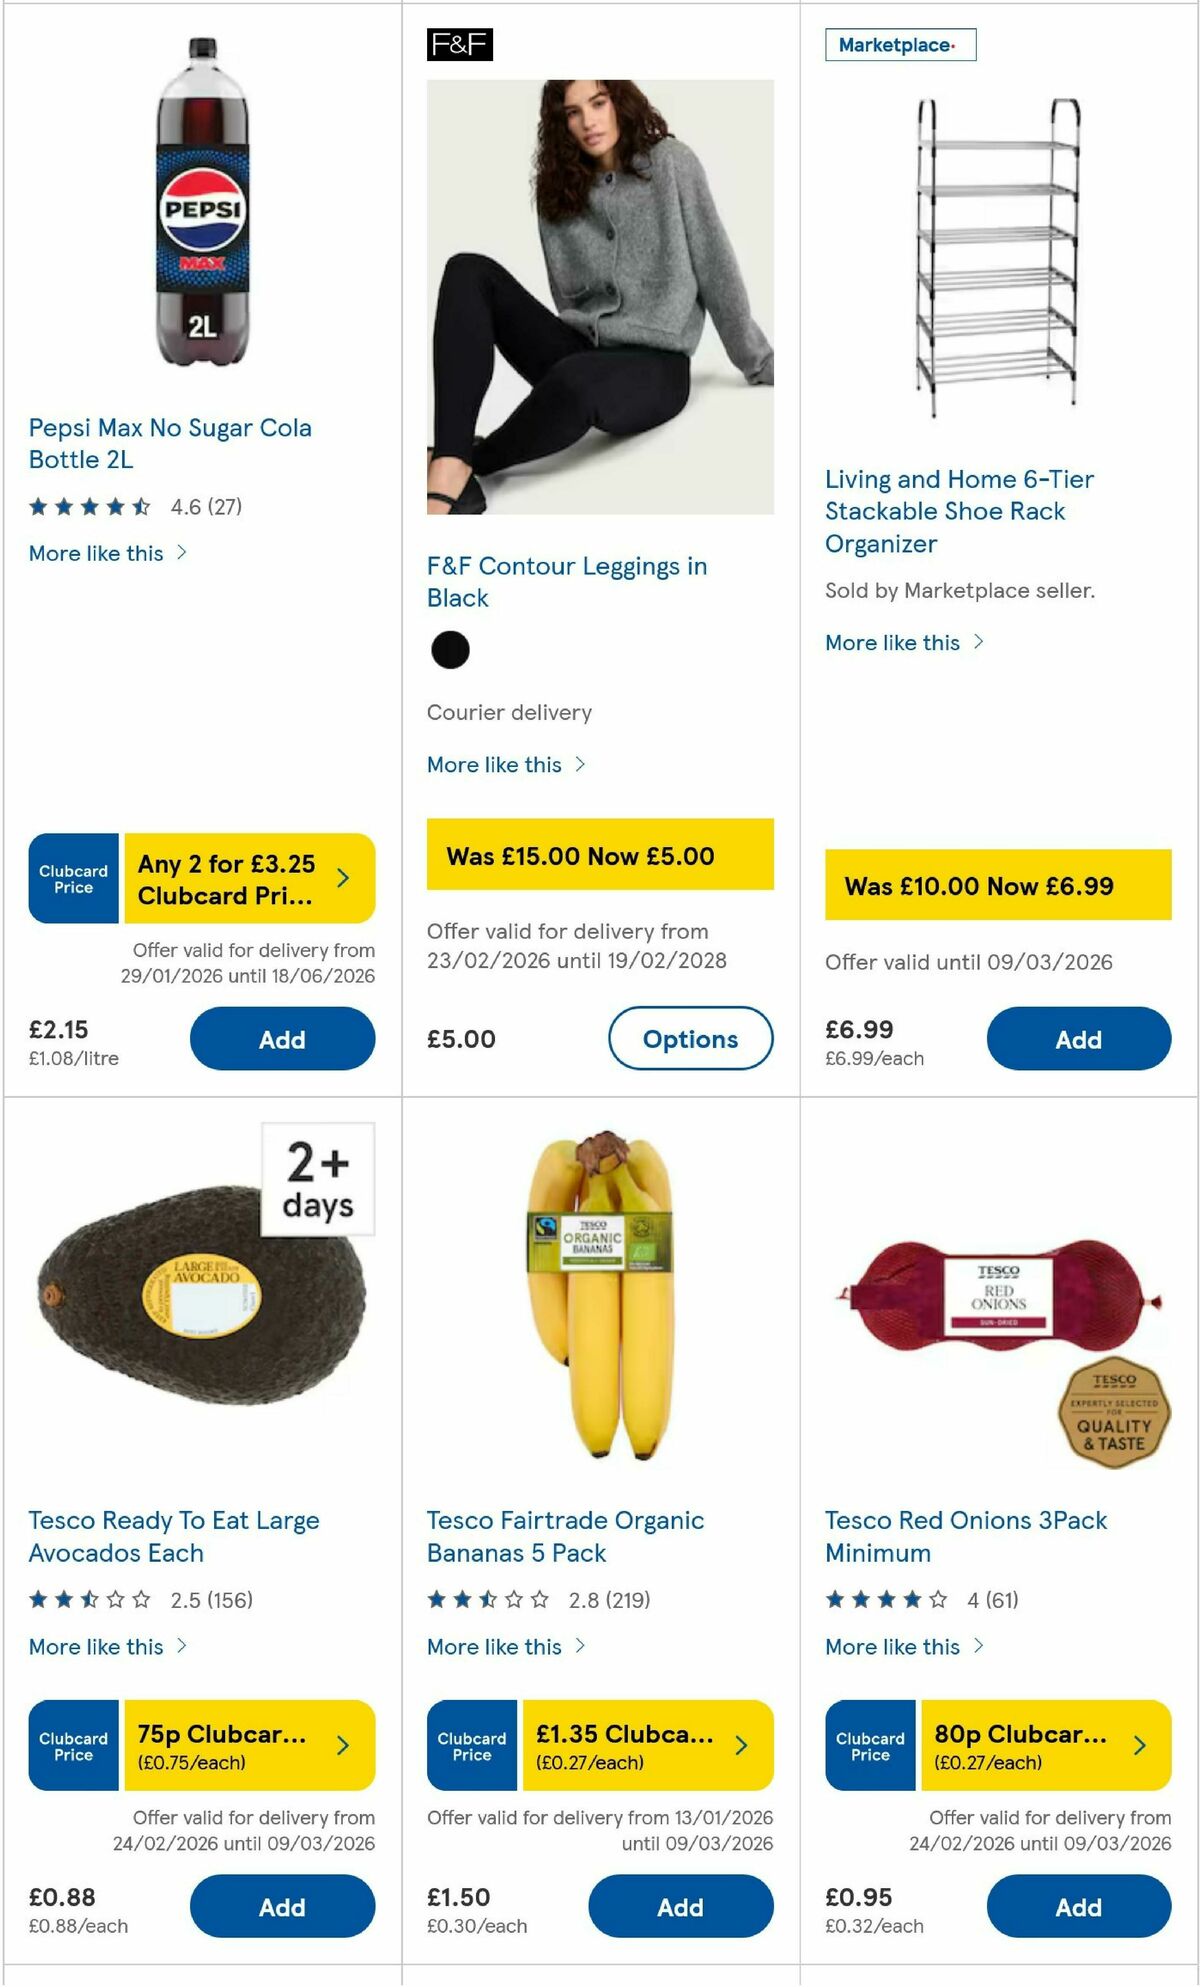Click Options for F&F Contour Leggings
The image size is (1200, 1987).
point(690,1039)
